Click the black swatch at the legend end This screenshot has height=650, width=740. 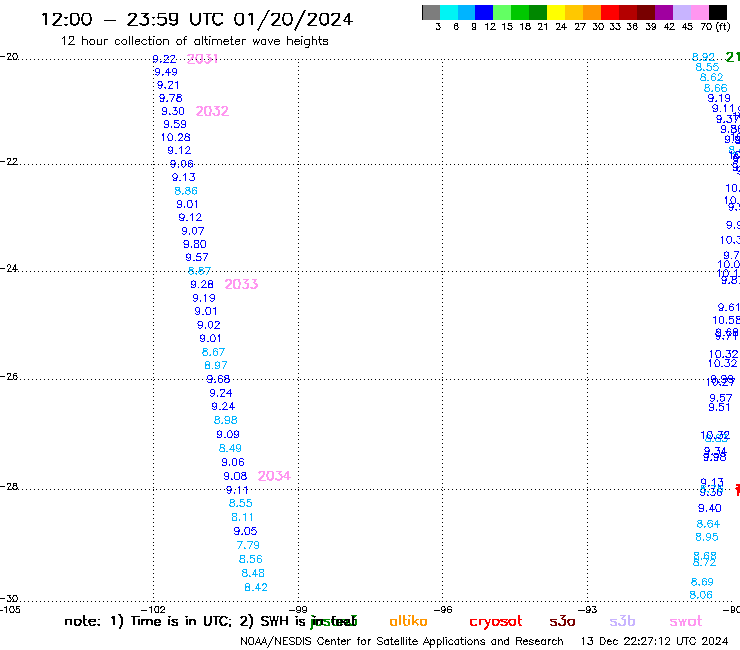pos(718,12)
